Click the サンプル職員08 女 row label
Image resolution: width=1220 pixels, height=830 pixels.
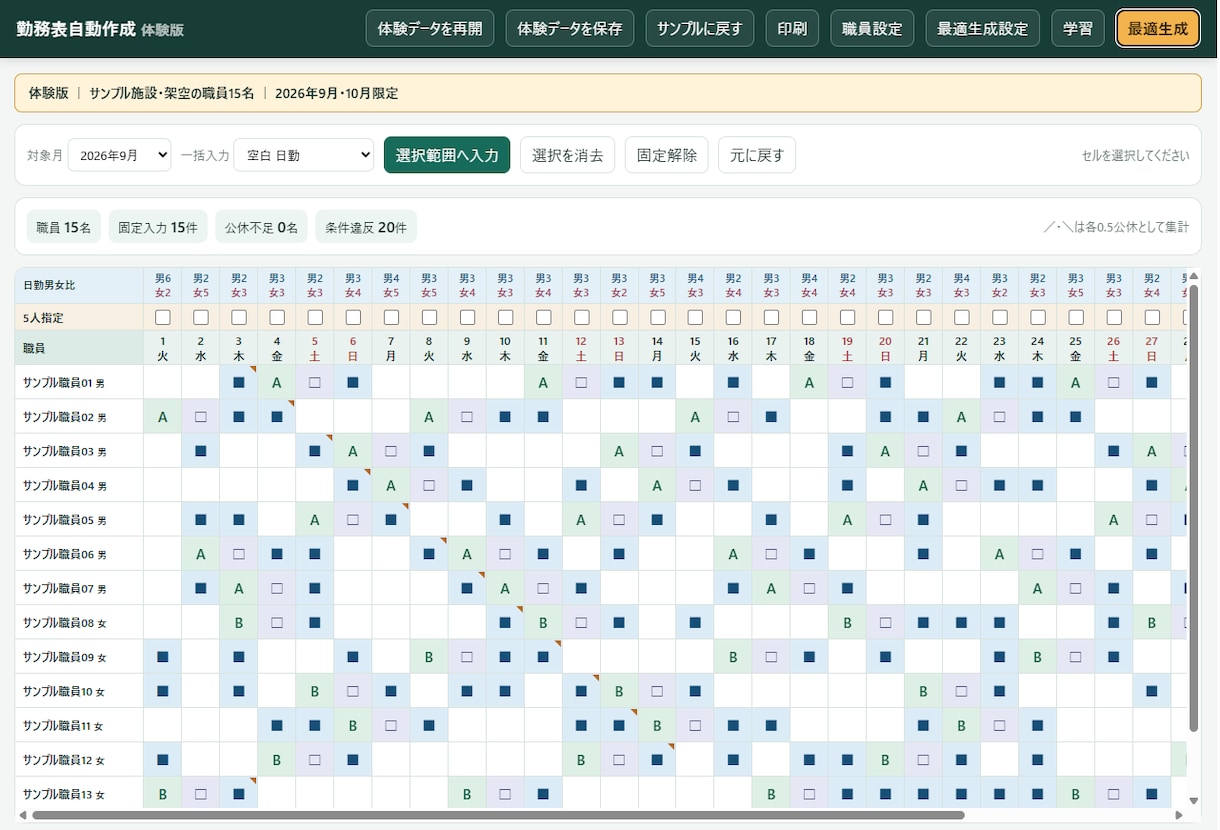(x=79, y=622)
